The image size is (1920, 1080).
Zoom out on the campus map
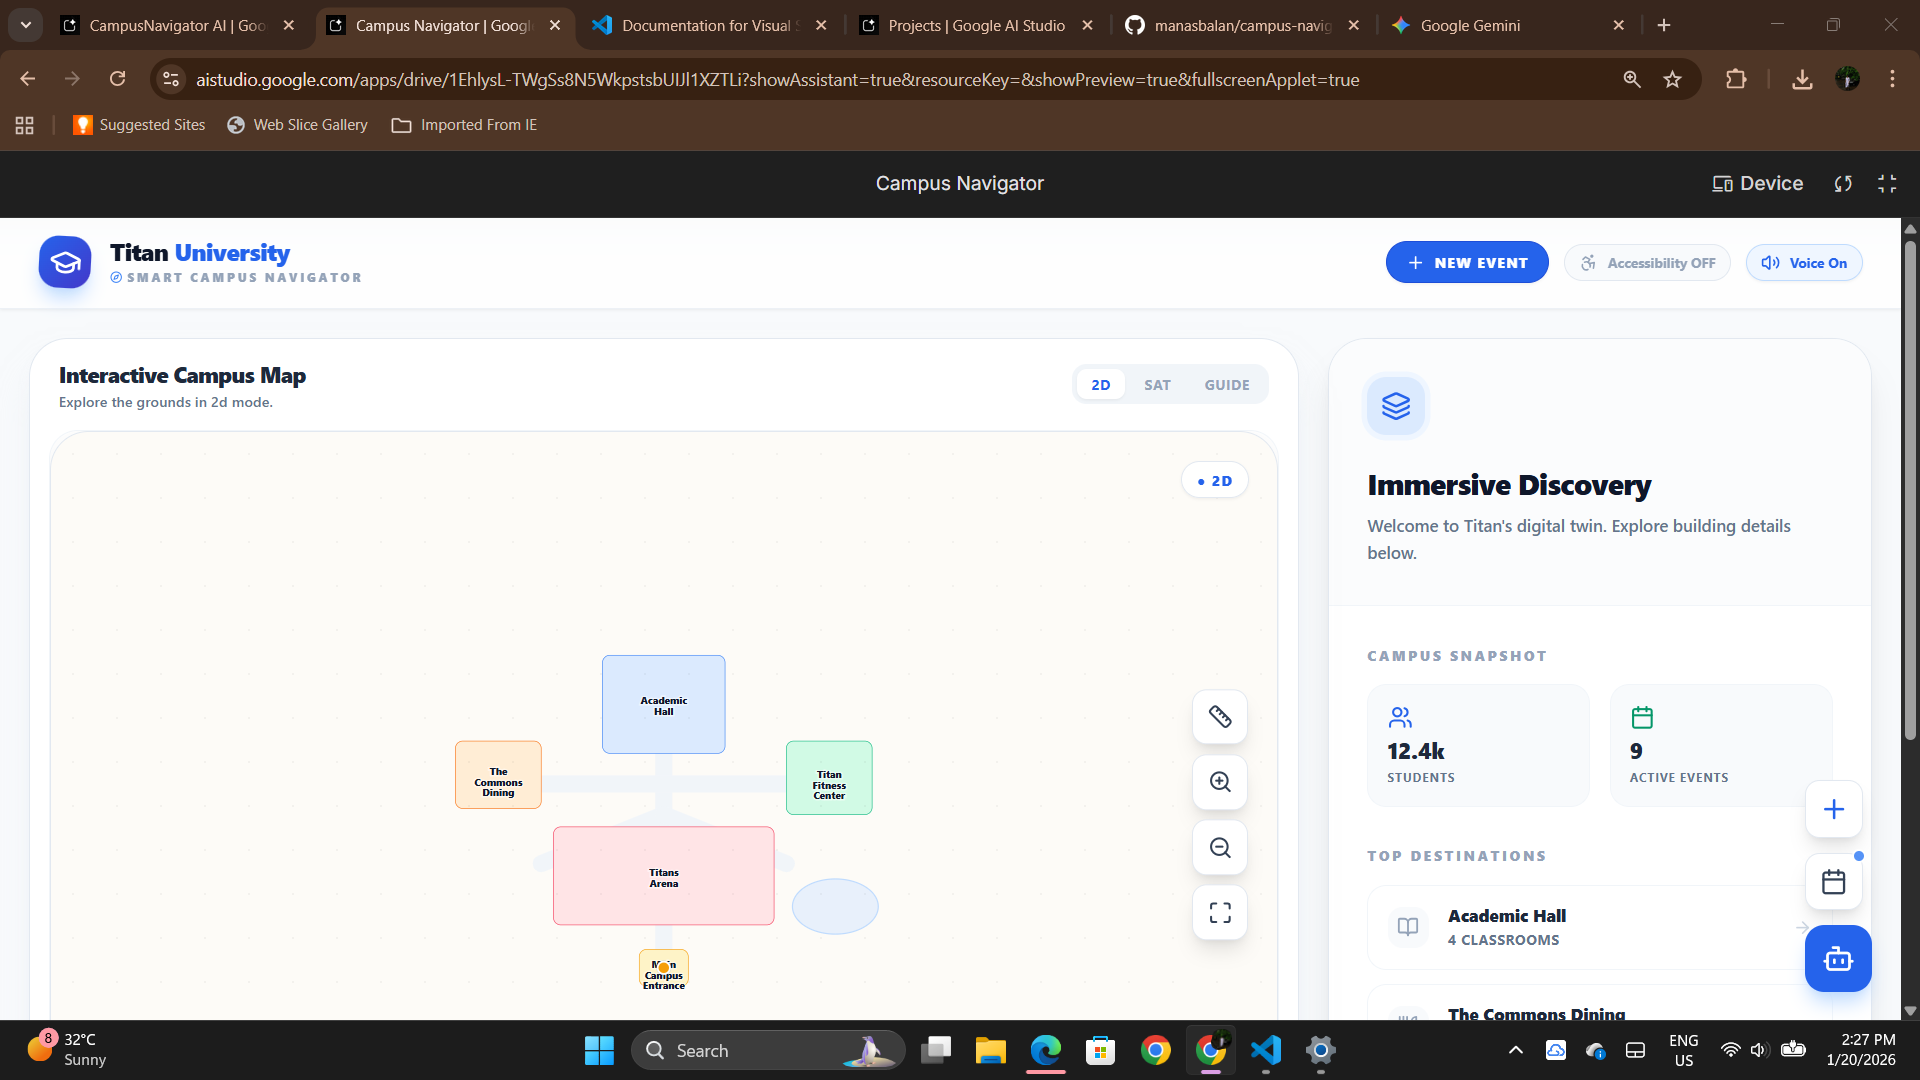click(1219, 848)
